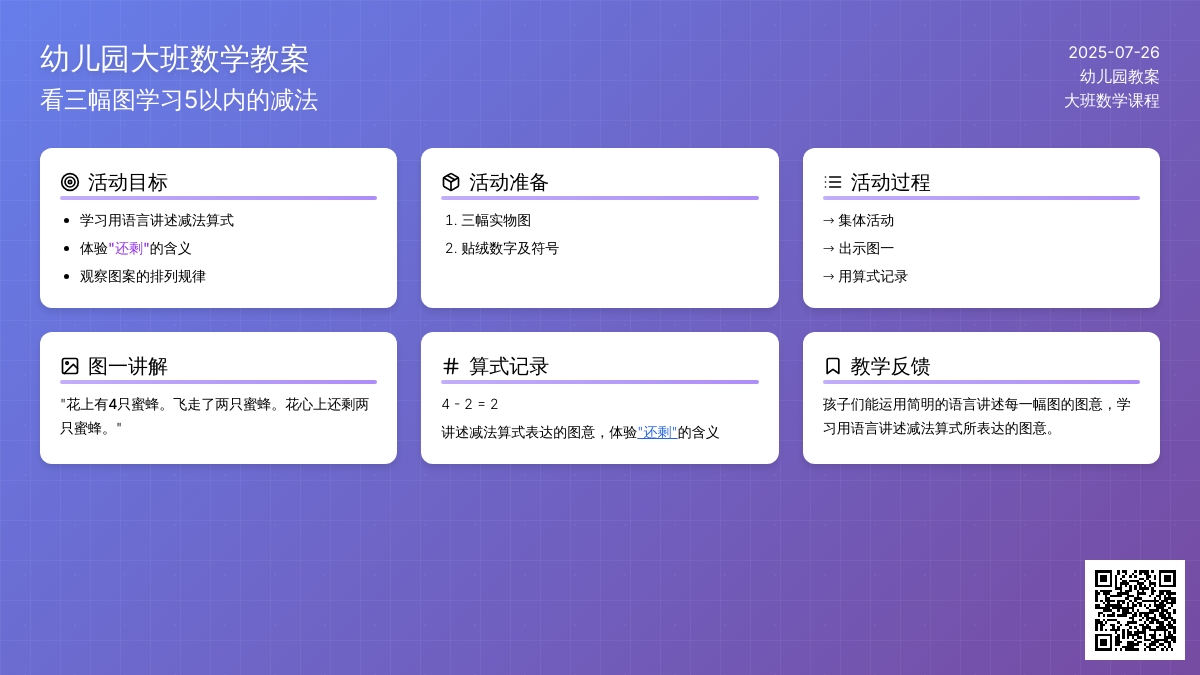The height and width of the screenshot is (675, 1200).
Task: Click the box icon beside 活动准备
Action: pyautogui.click(x=451, y=182)
